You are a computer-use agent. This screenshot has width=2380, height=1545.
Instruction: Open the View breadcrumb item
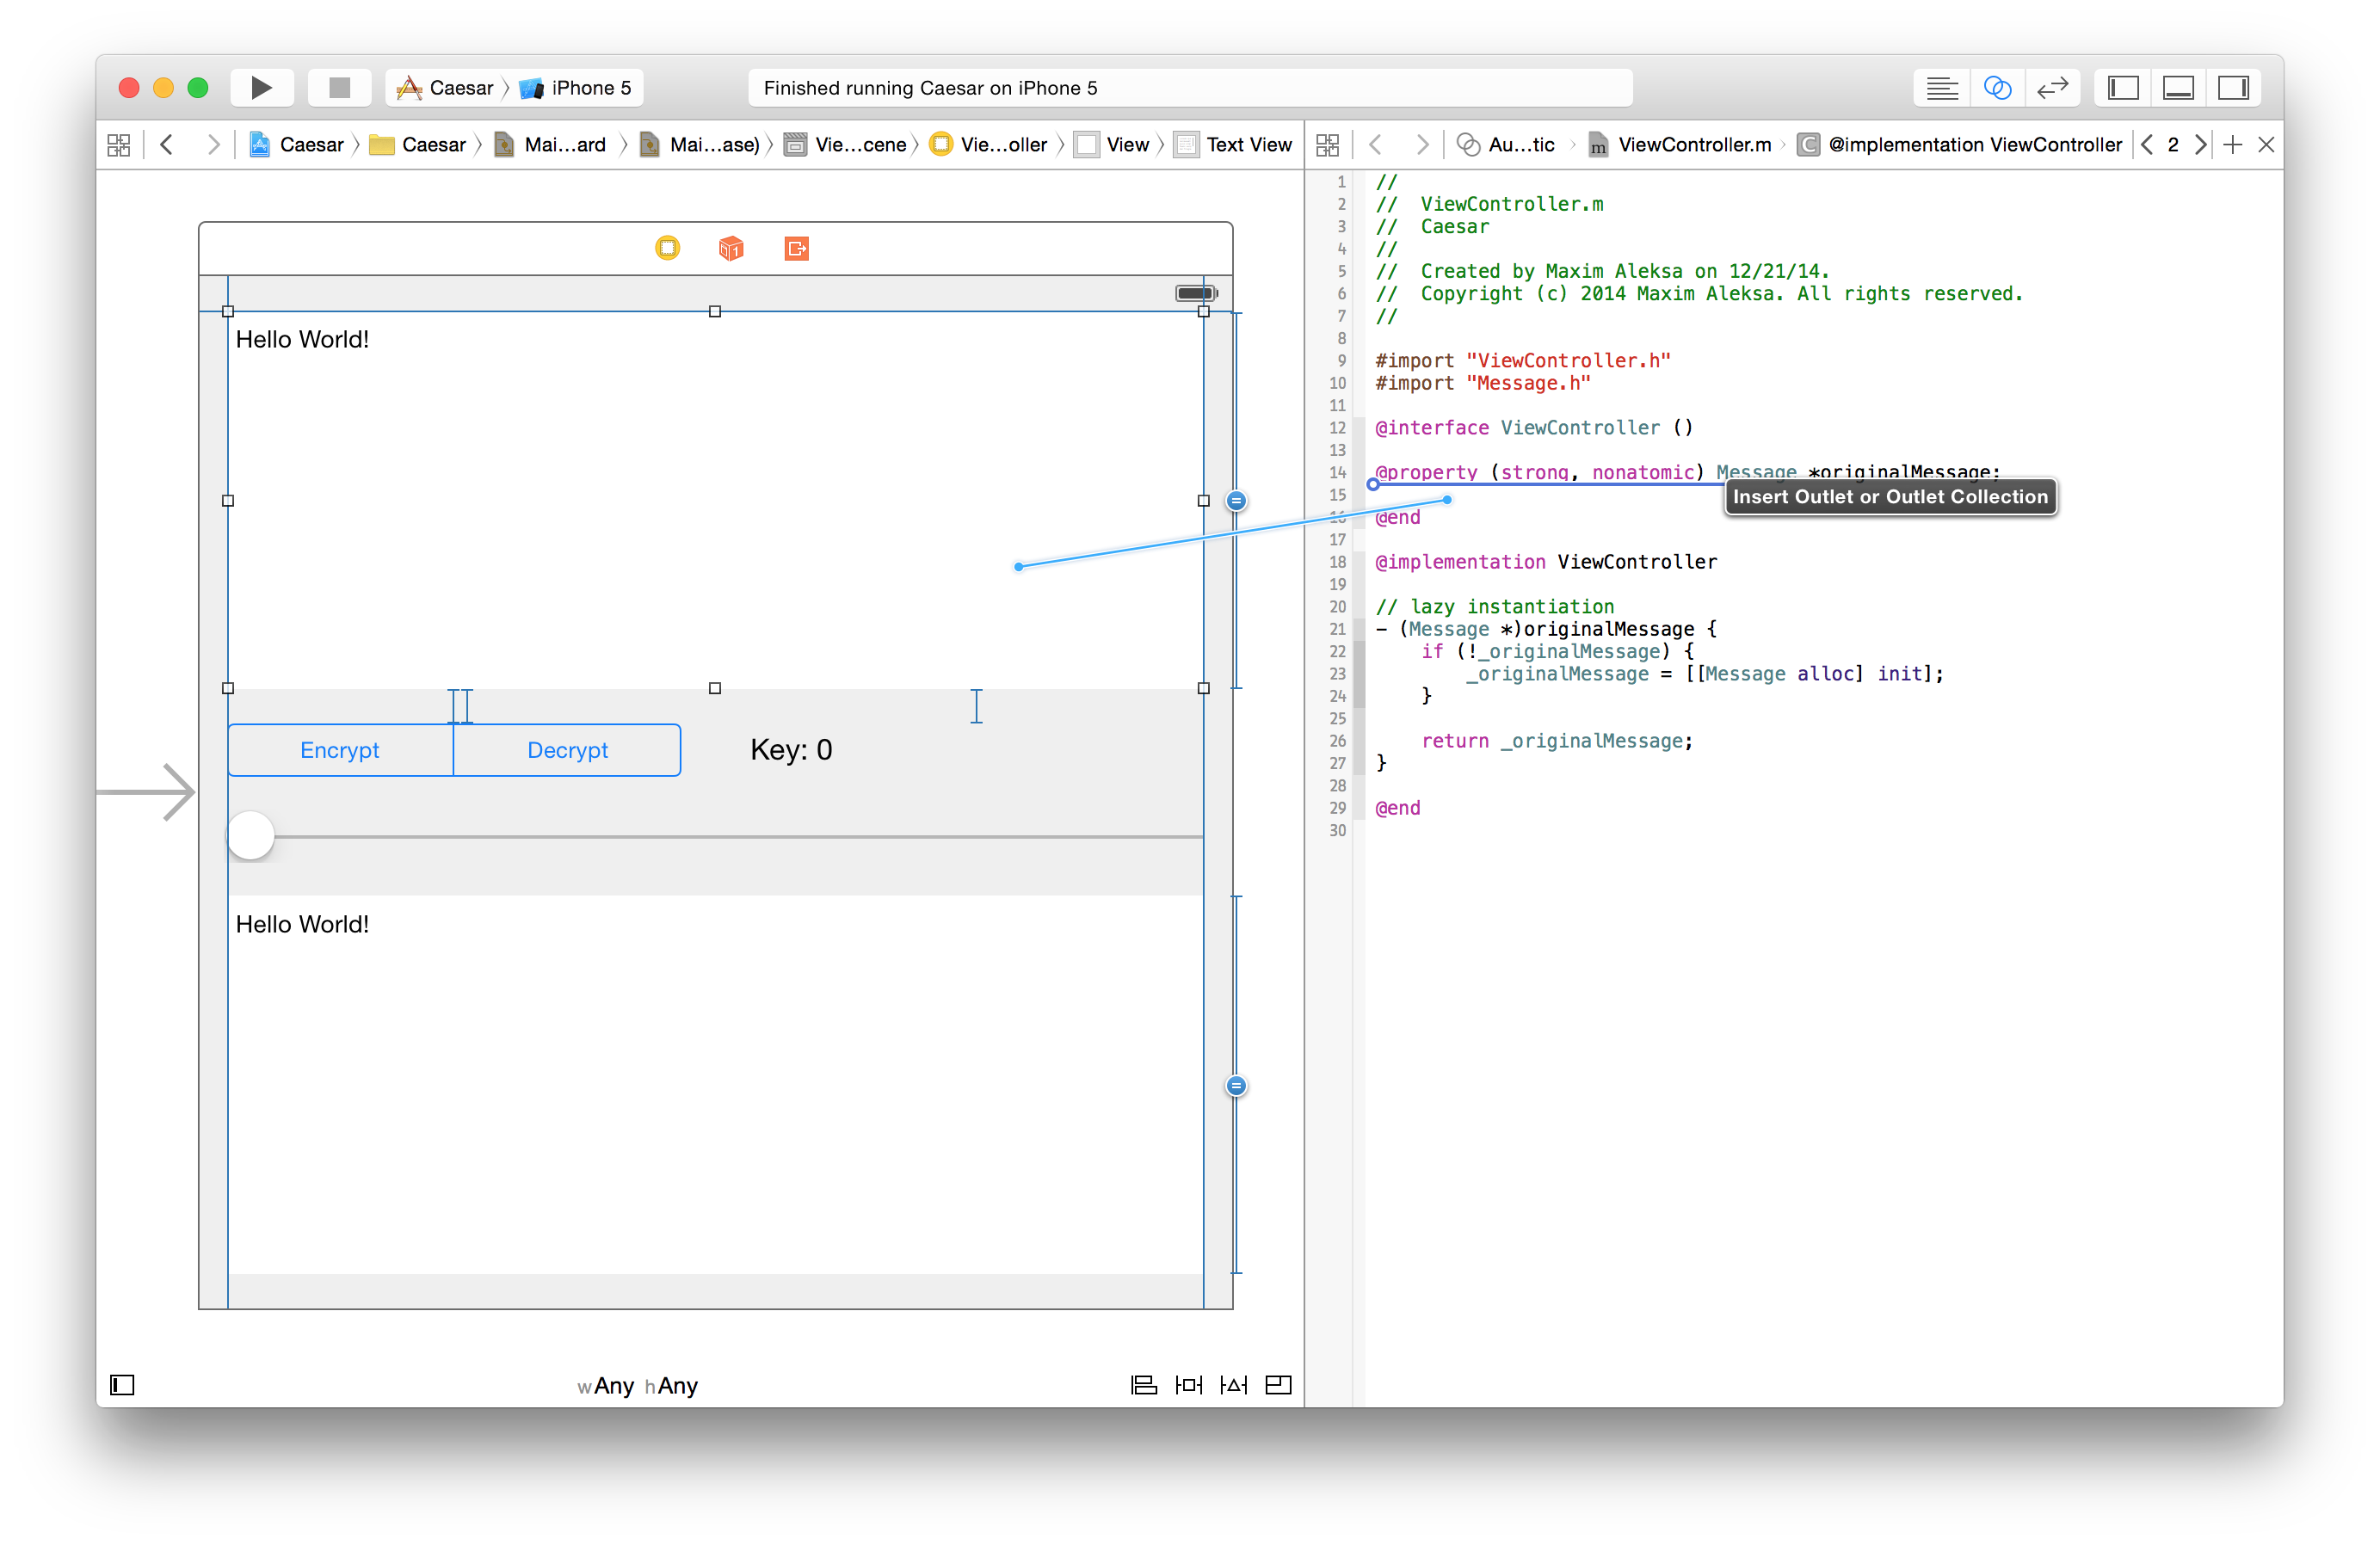tap(1113, 145)
